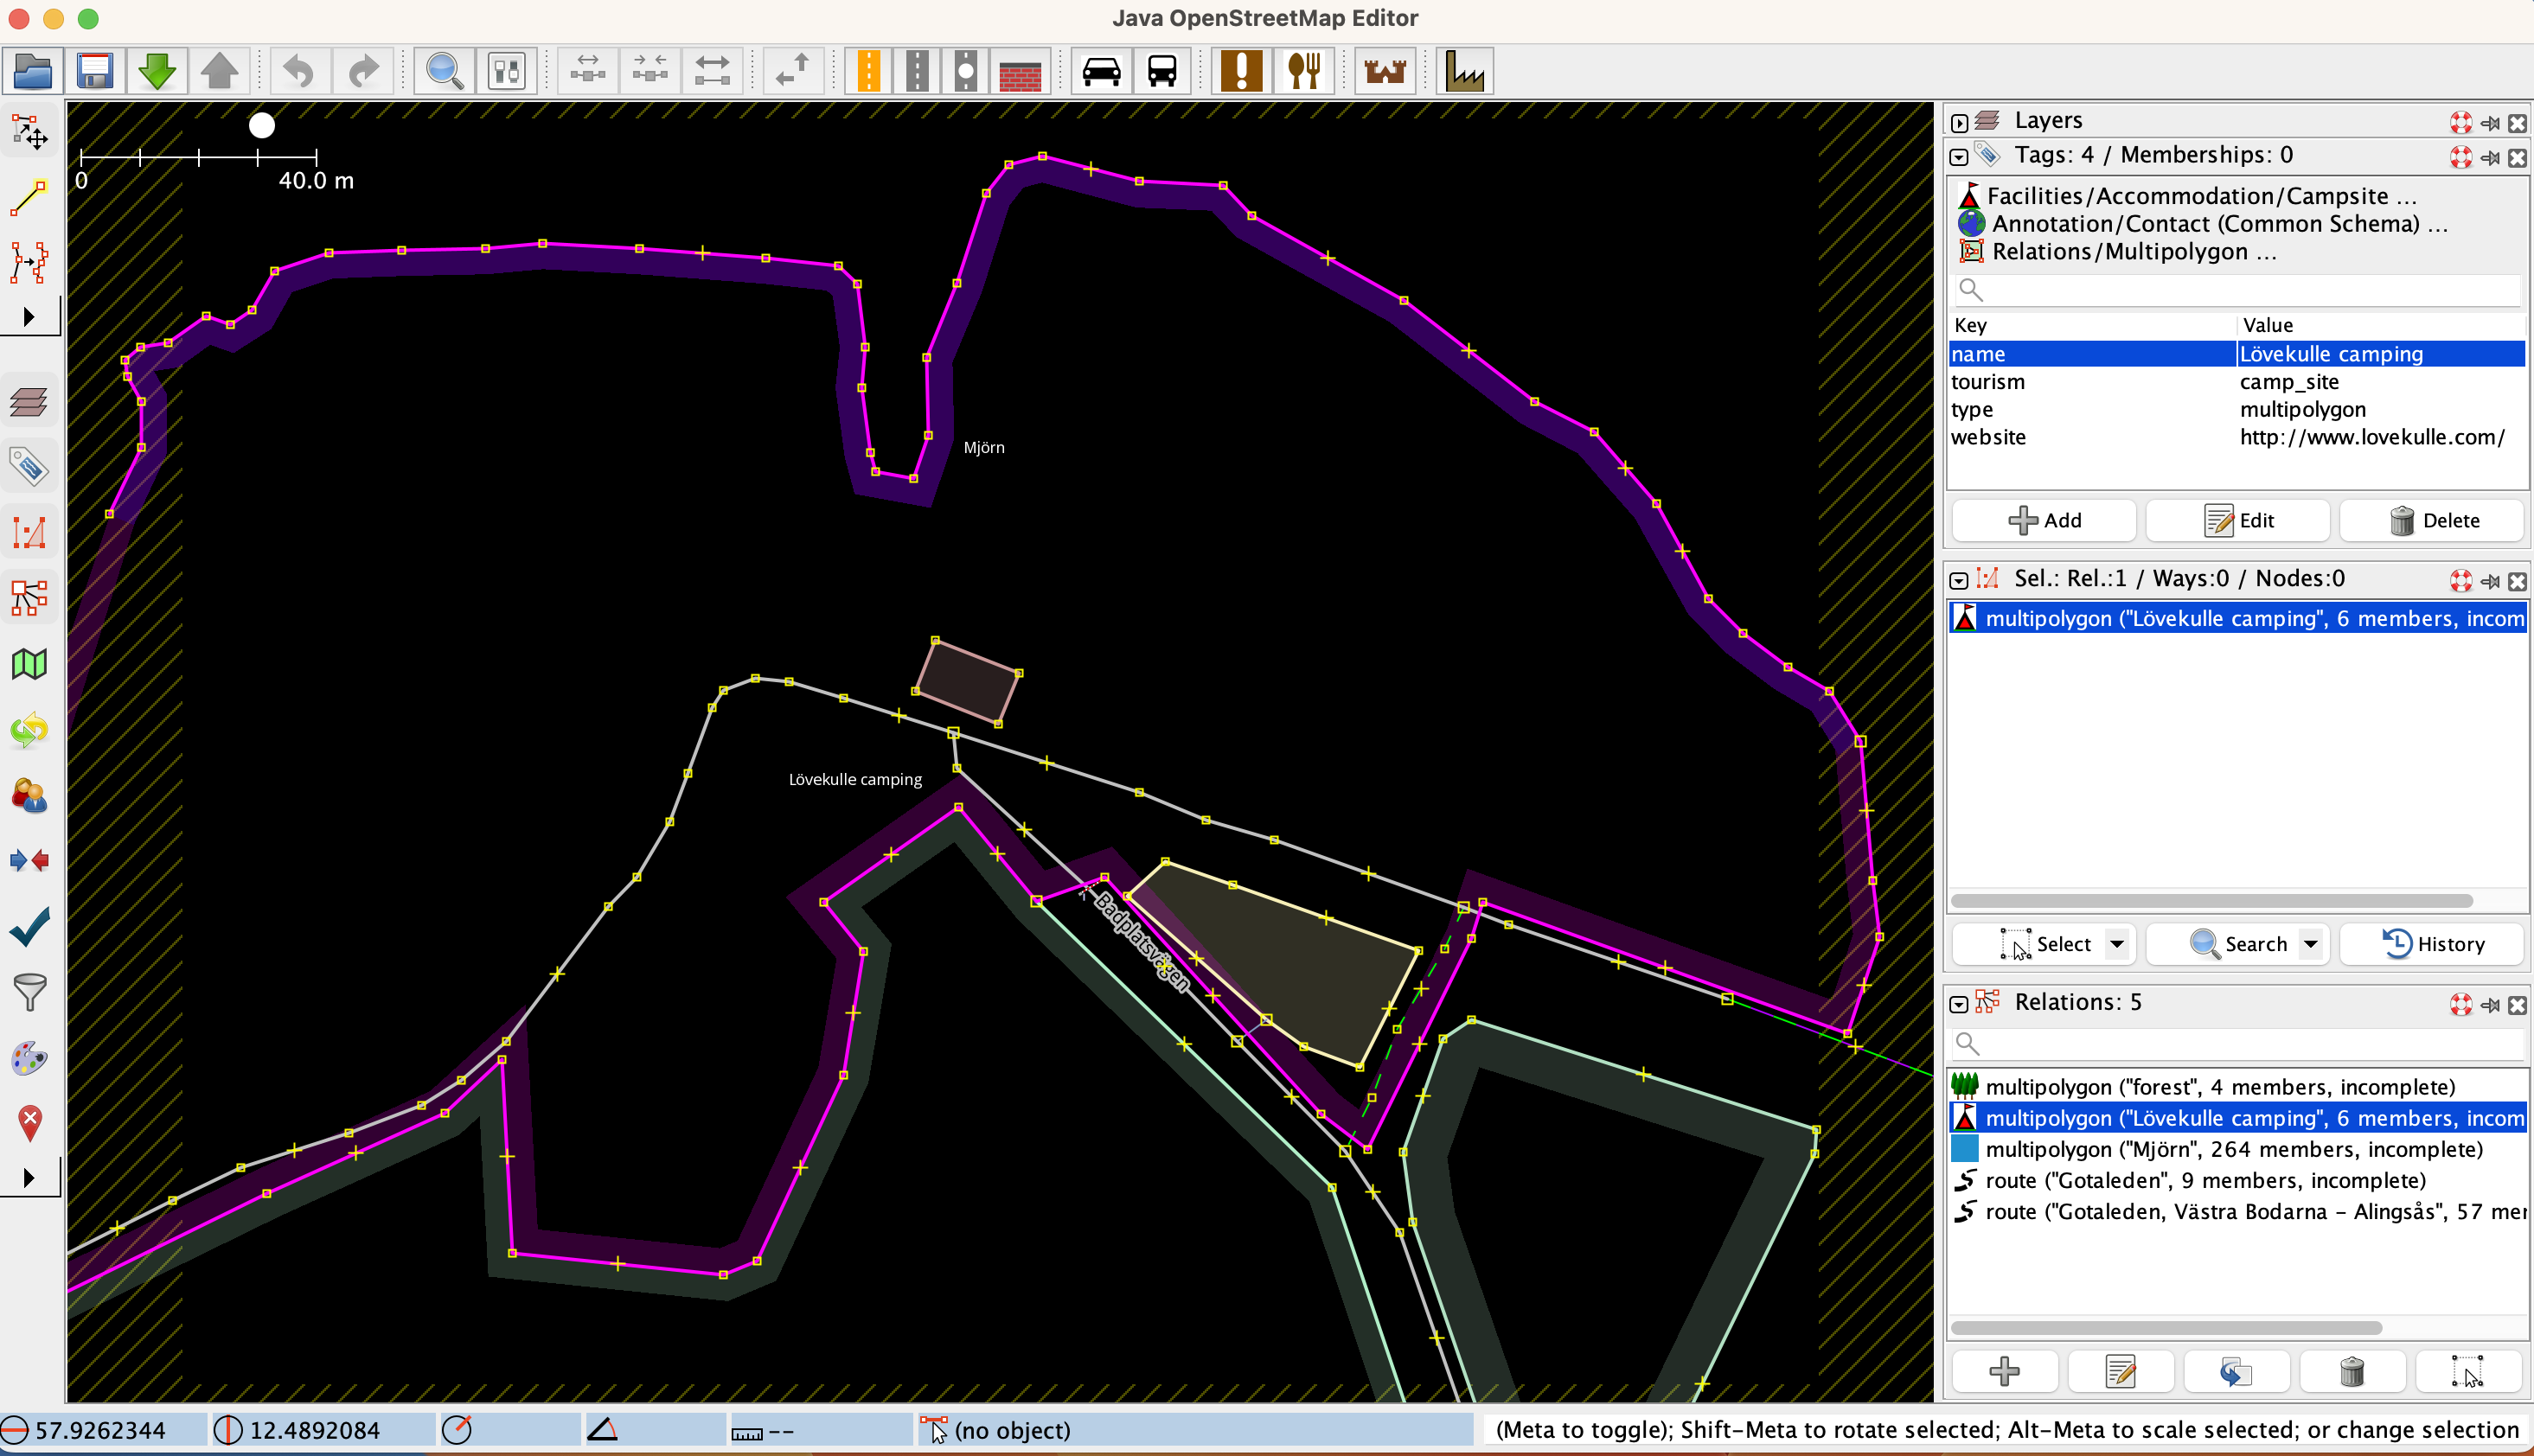
Task: Toggle the Filter panel funnel button
Action: 29,992
